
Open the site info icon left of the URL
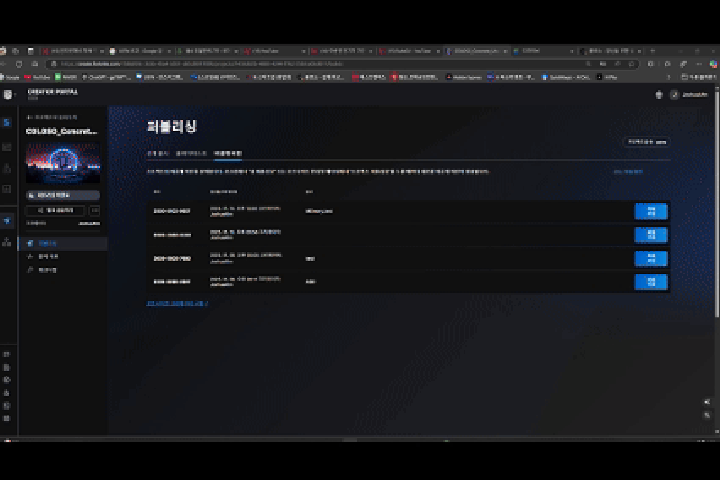[53, 64]
